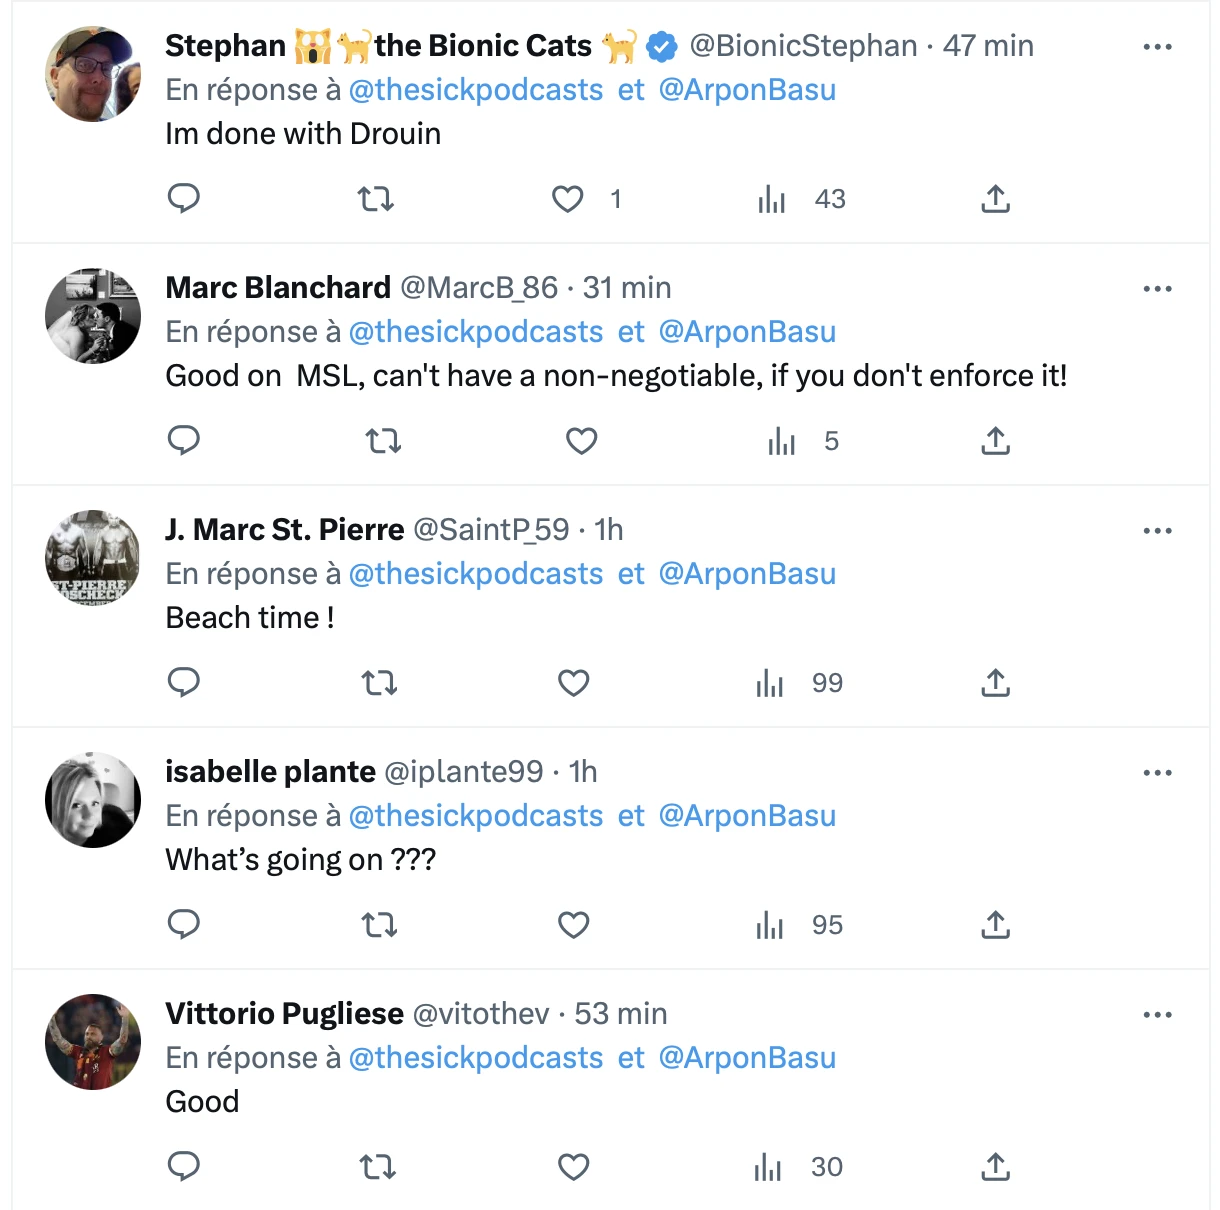Open more options on Stephan's tweet
The height and width of the screenshot is (1210, 1220).
1157,47
